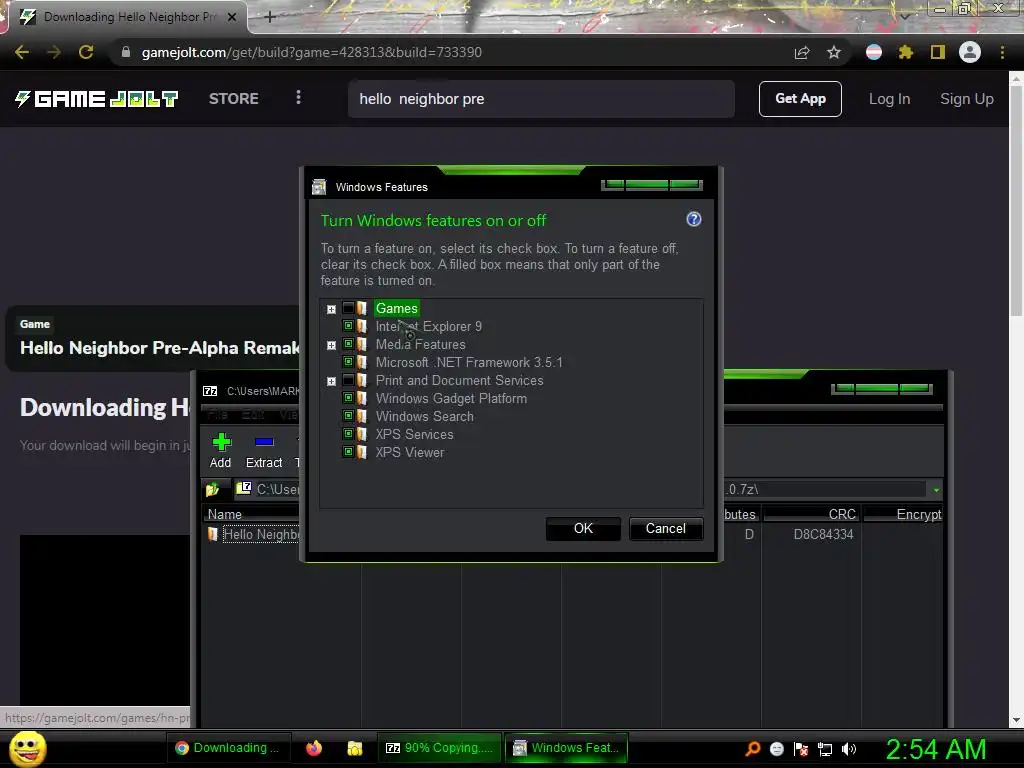This screenshot has height=768, width=1024.
Task: Select the Downloading Hello Neighbor tab
Action: click(x=127, y=17)
